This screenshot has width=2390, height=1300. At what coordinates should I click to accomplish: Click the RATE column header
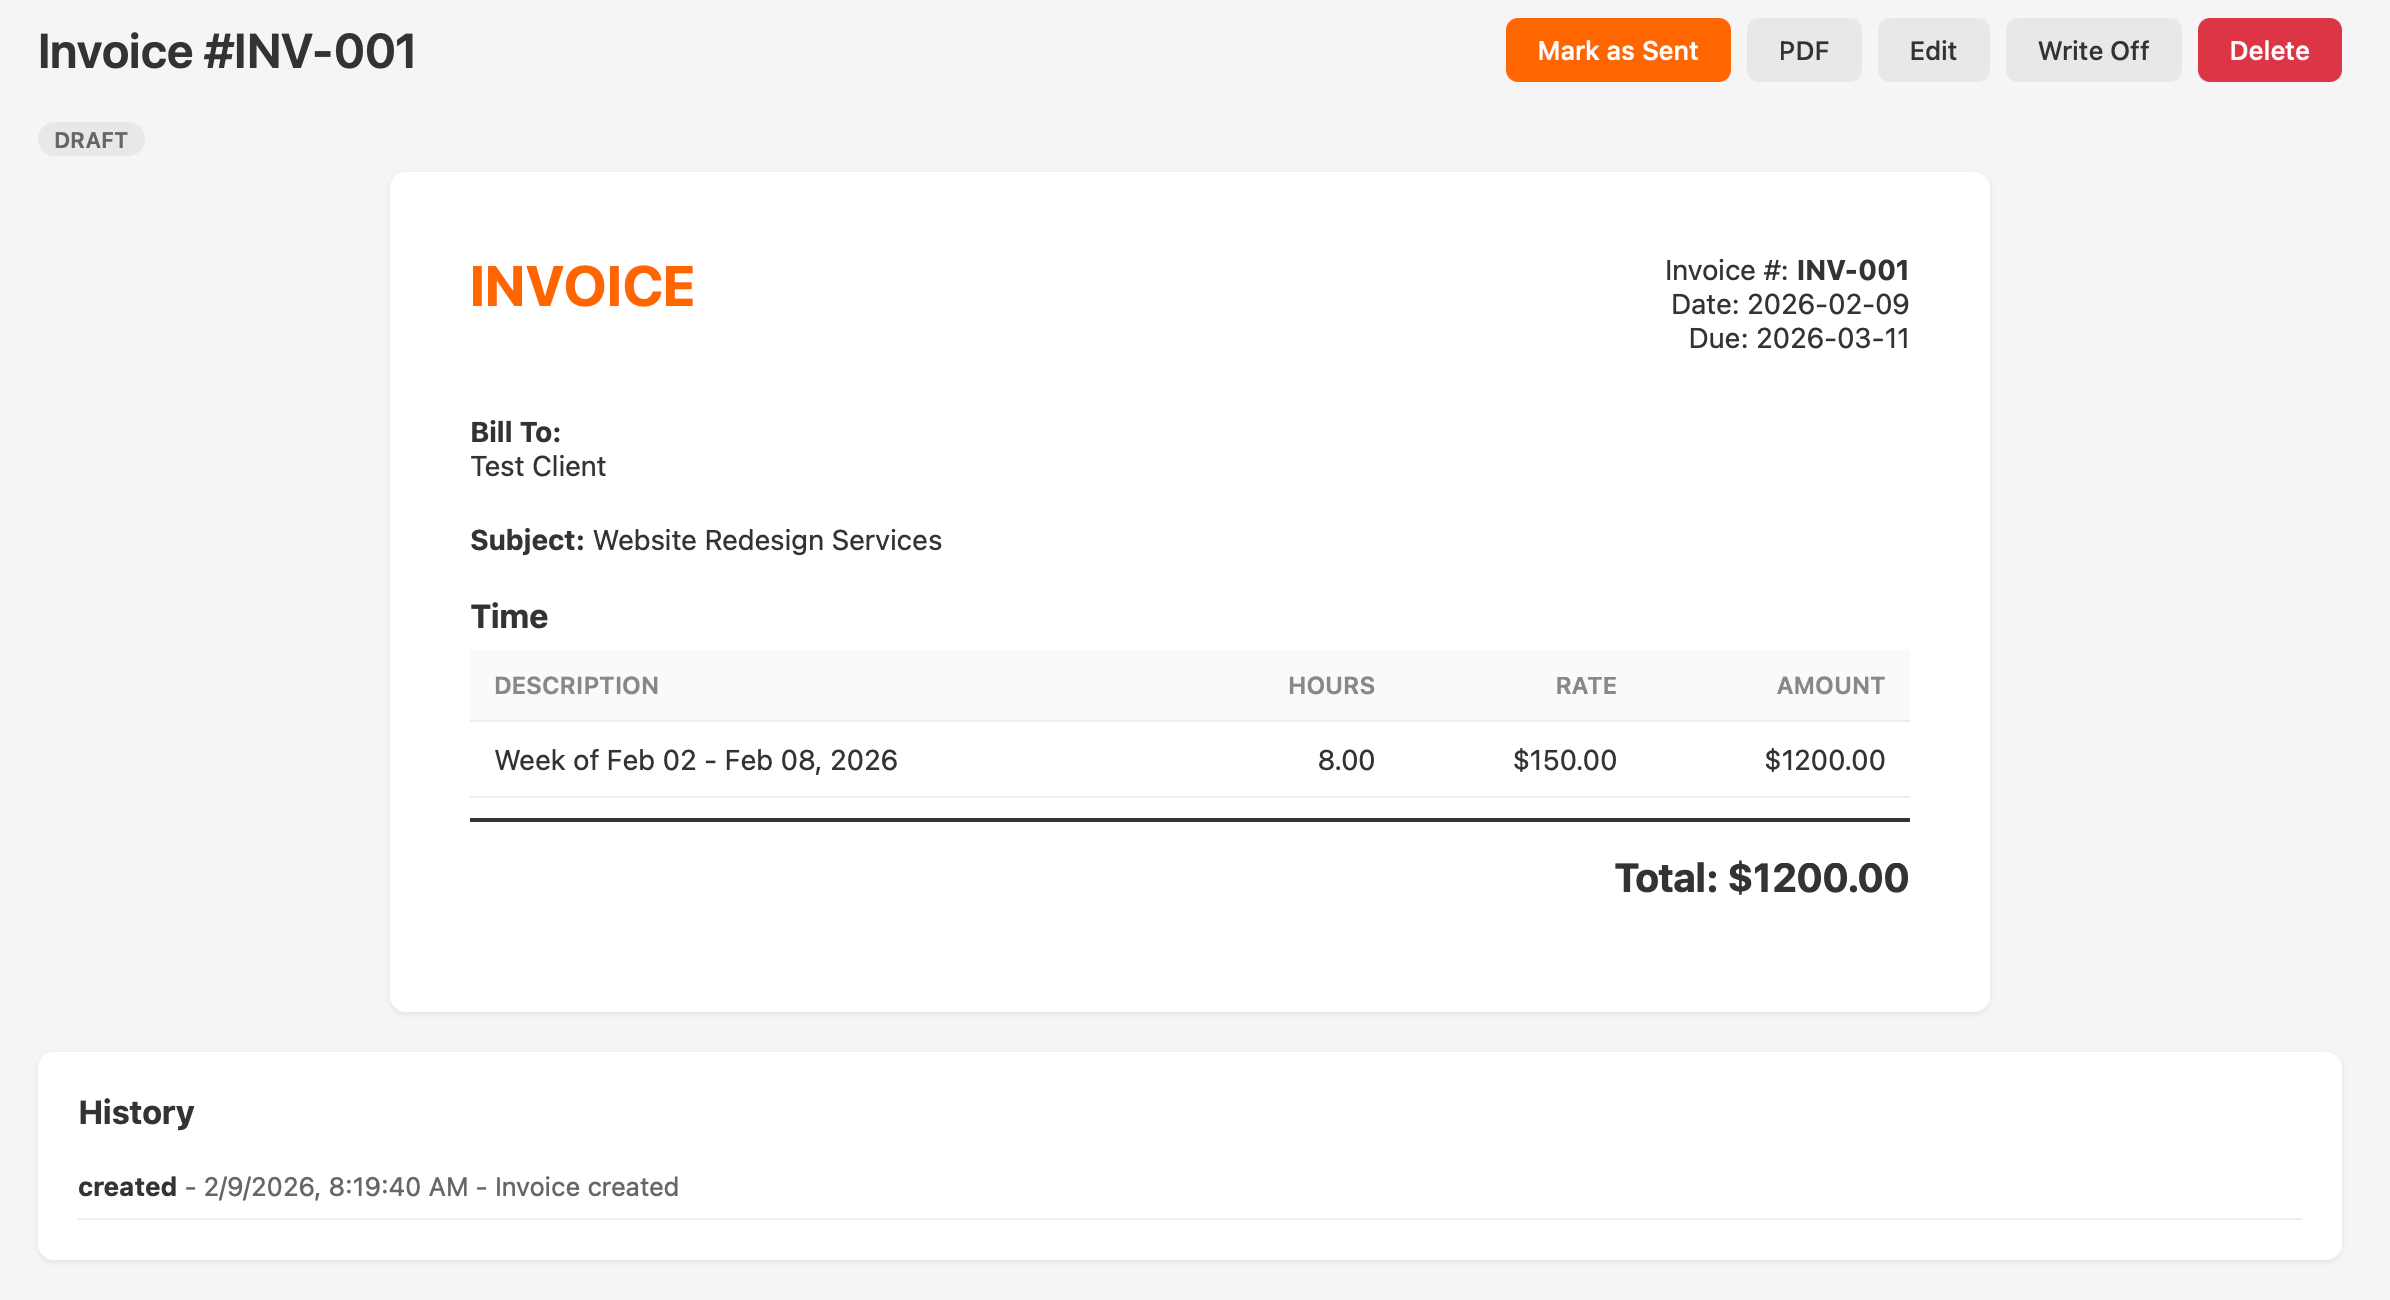click(x=1584, y=686)
